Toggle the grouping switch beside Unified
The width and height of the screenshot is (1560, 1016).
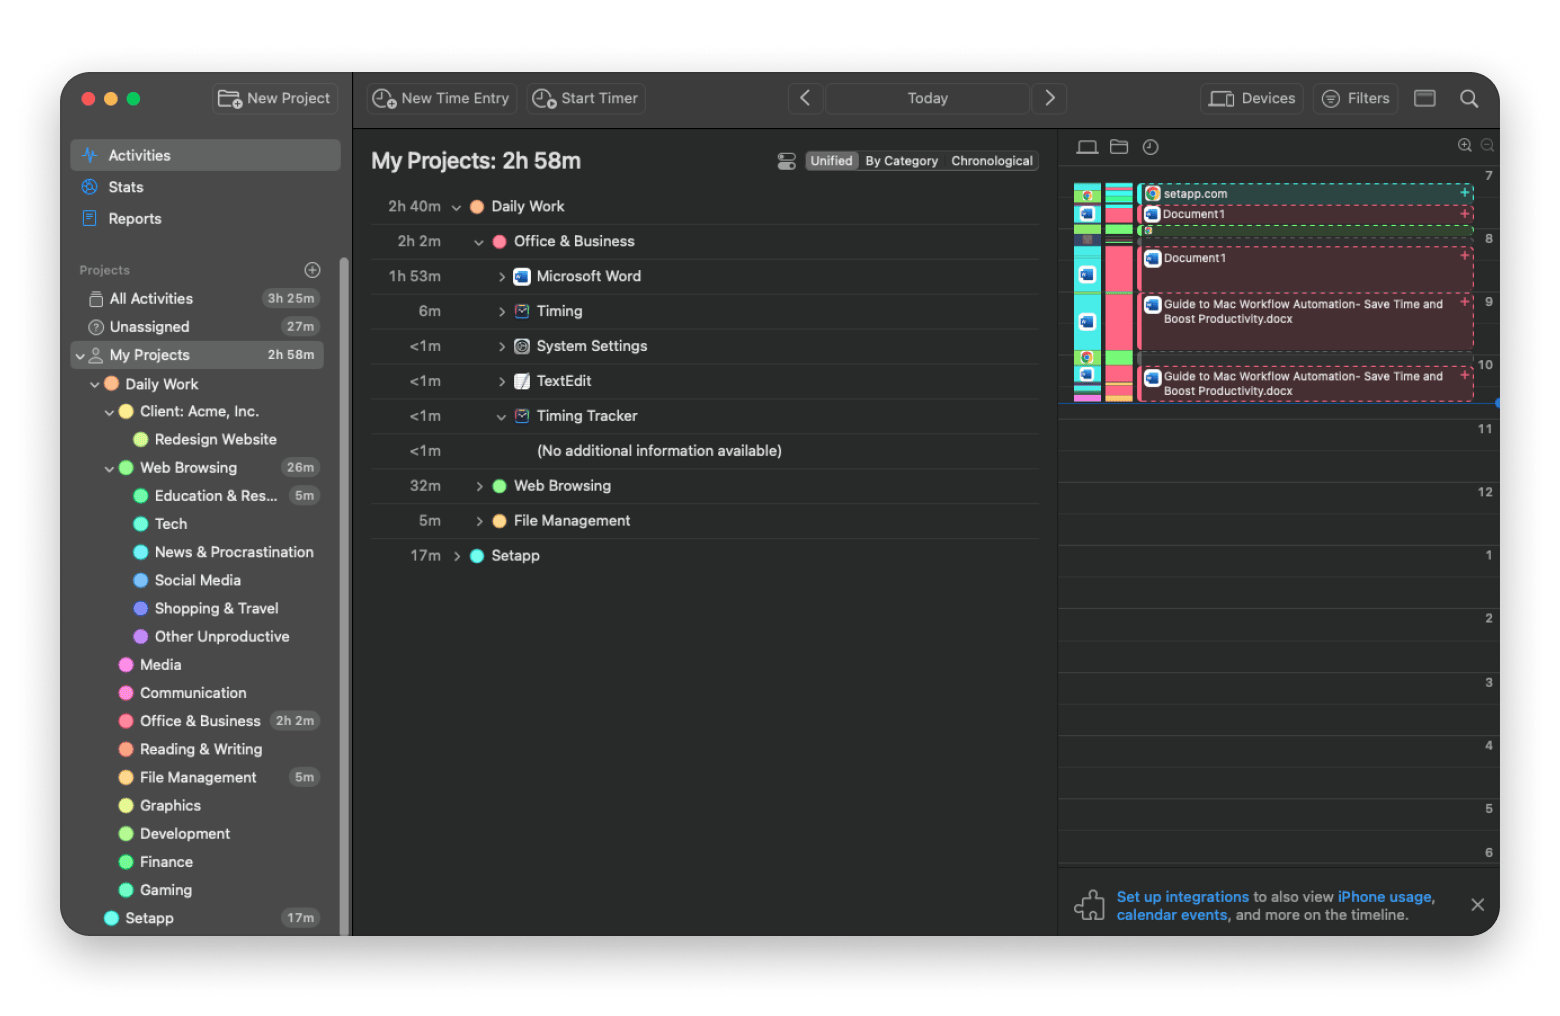coord(787,161)
